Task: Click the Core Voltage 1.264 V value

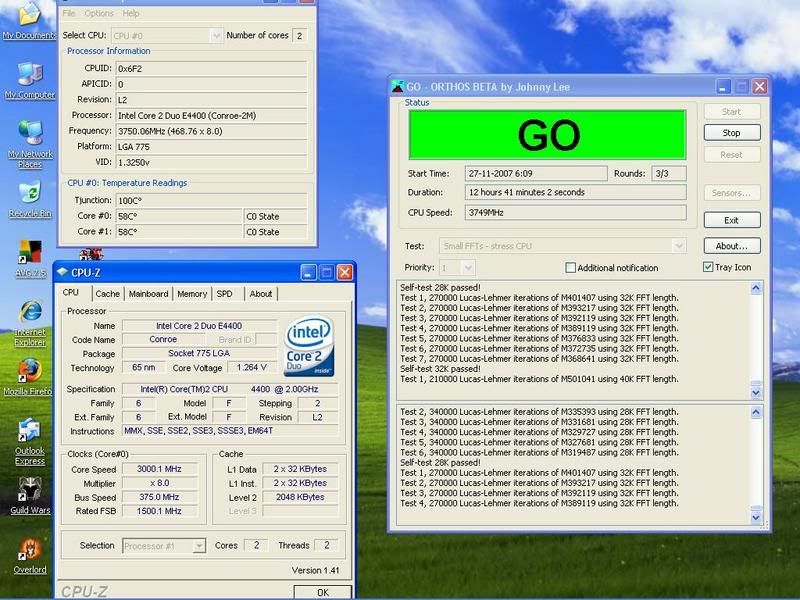Action: (252, 367)
